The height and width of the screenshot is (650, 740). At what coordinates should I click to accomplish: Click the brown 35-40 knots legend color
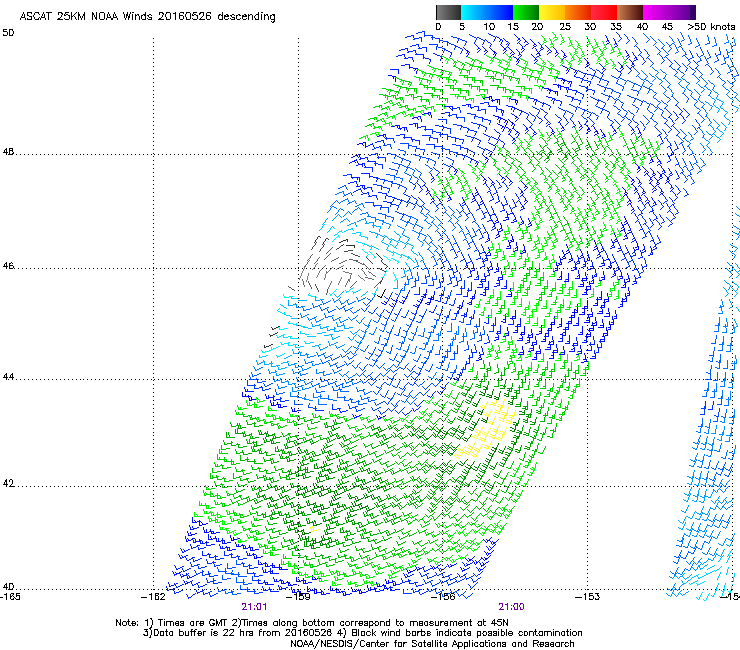[x=630, y=12]
